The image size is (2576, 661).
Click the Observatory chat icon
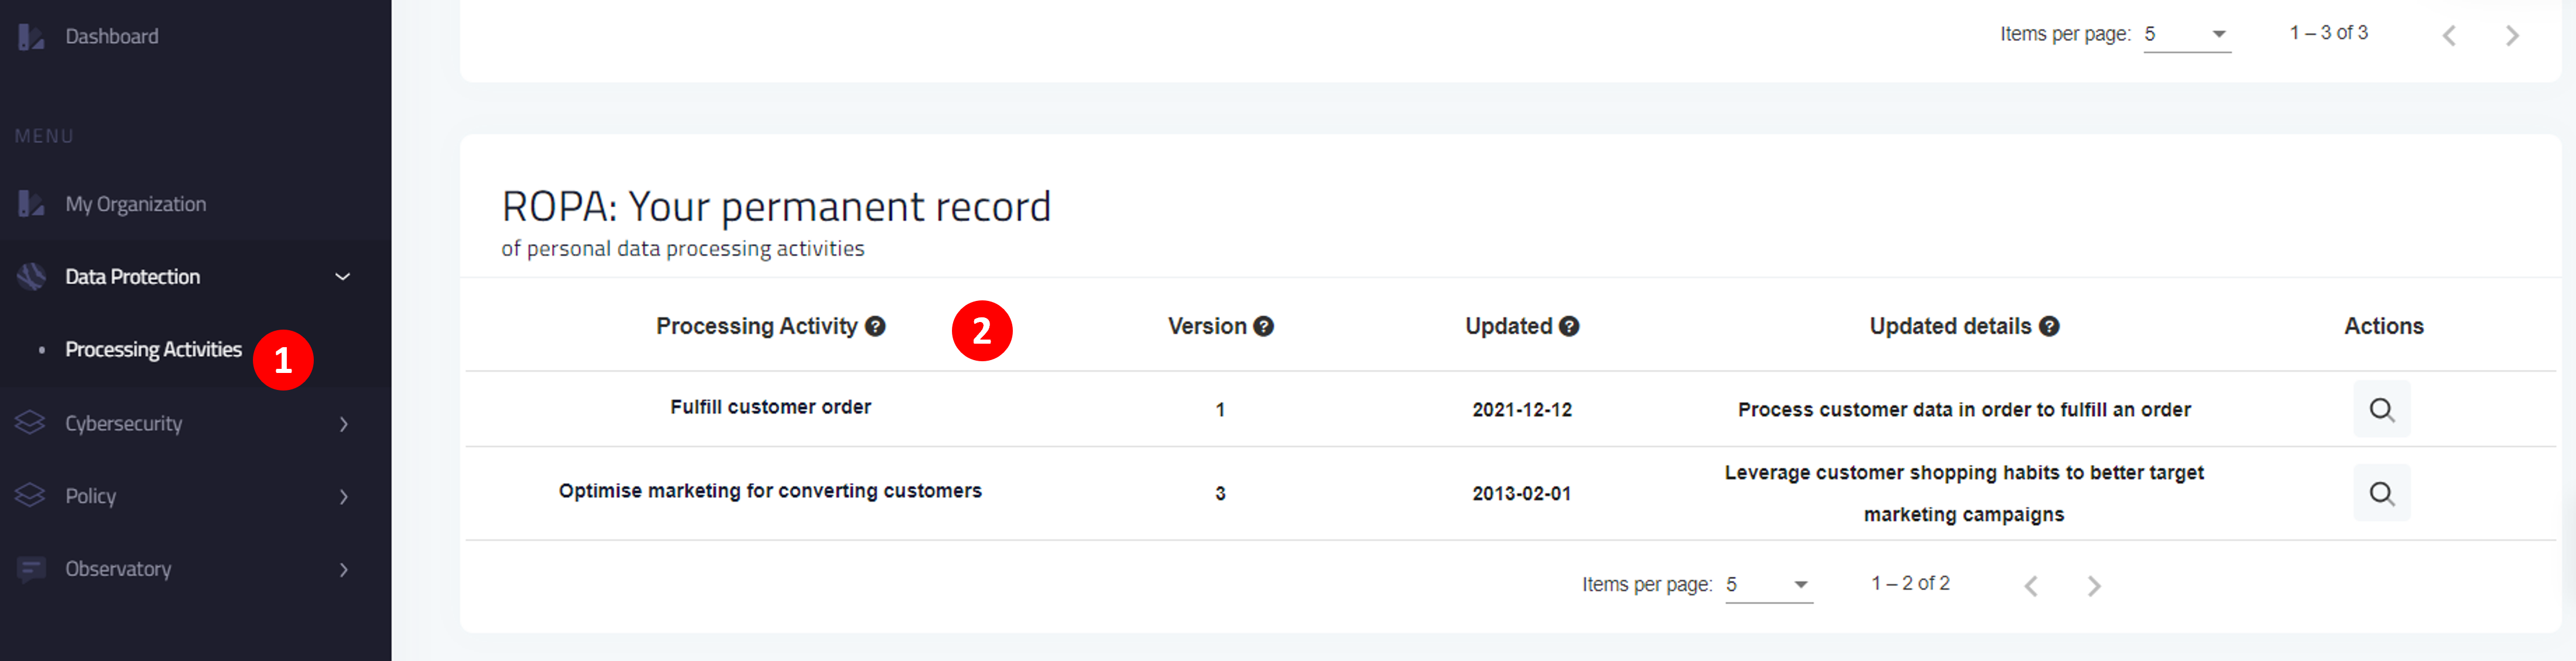(x=31, y=569)
